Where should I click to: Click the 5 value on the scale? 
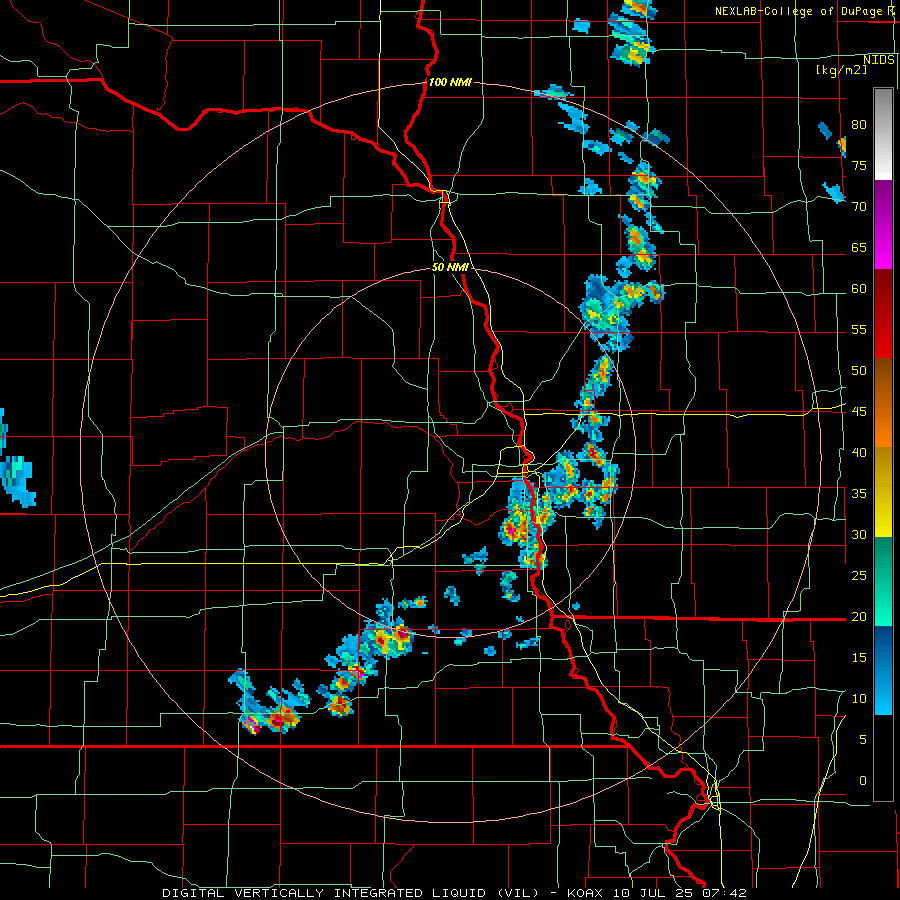click(x=863, y=739)
